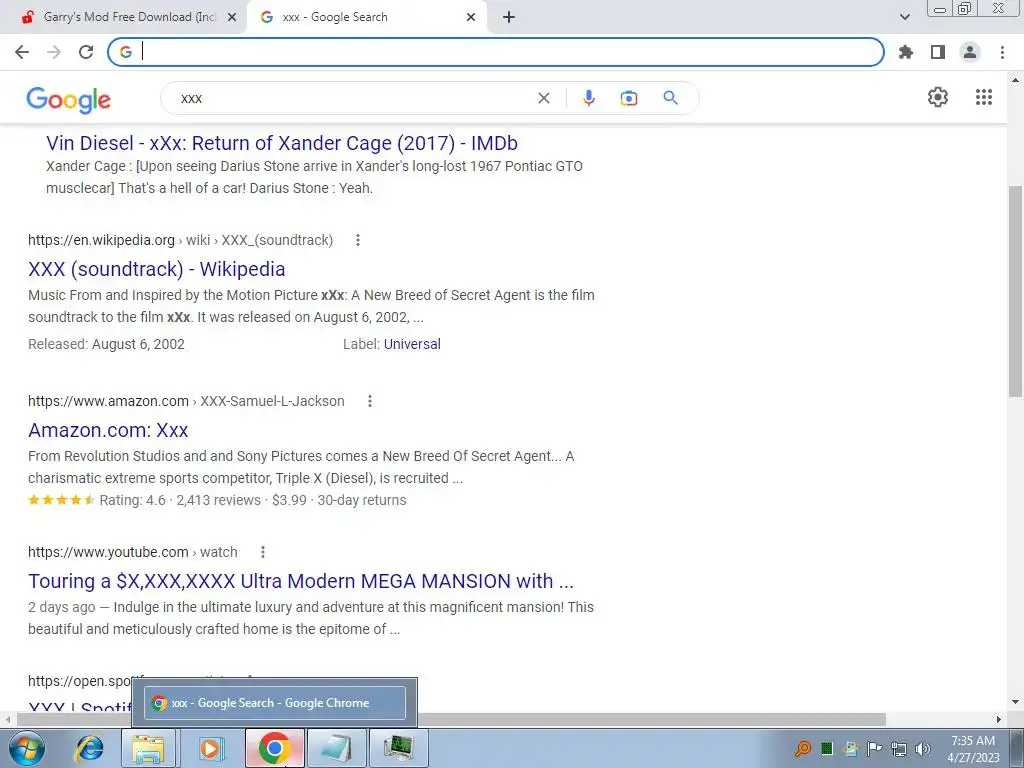Viewport: 1024px width, 768px height.
Task: Open the Chrome extensions puzzle icon
Action: (x=906, y=52)
